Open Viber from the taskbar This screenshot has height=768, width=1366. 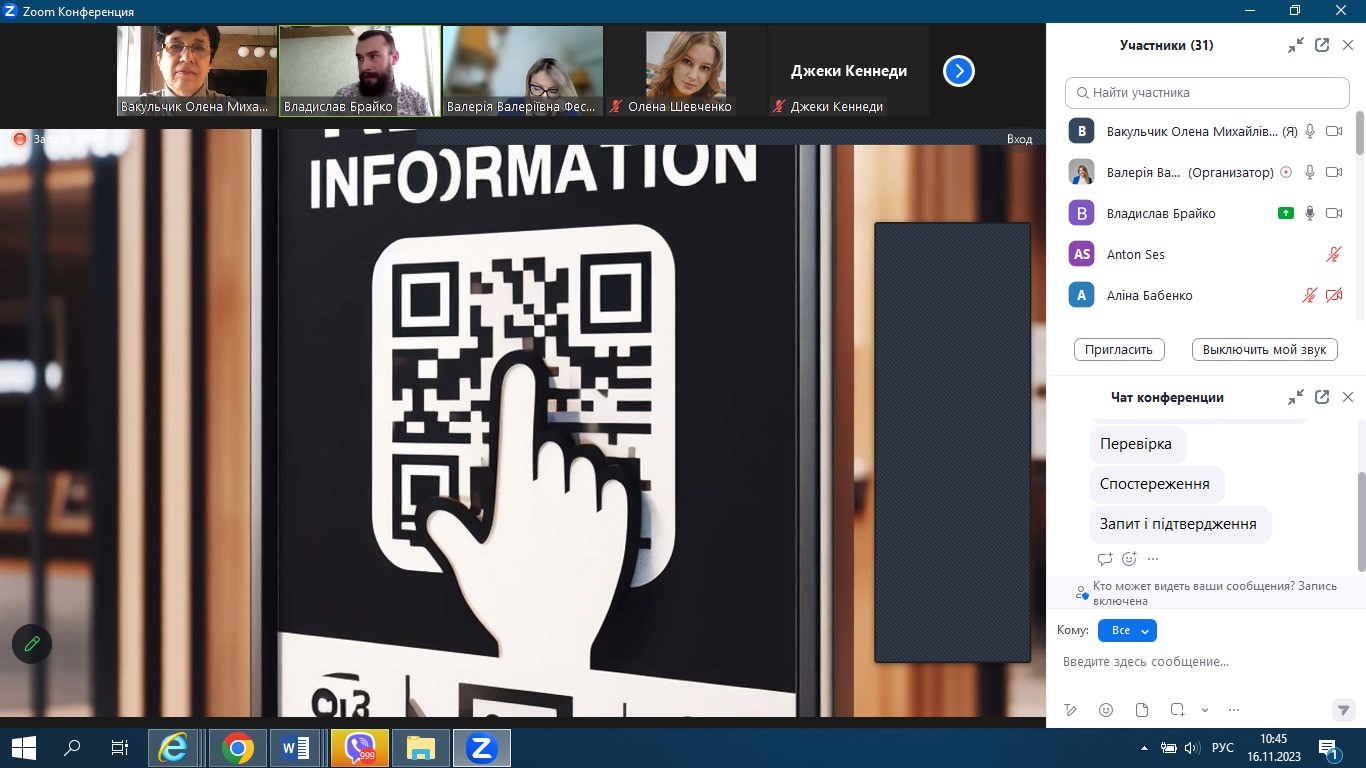click(359, 747)
